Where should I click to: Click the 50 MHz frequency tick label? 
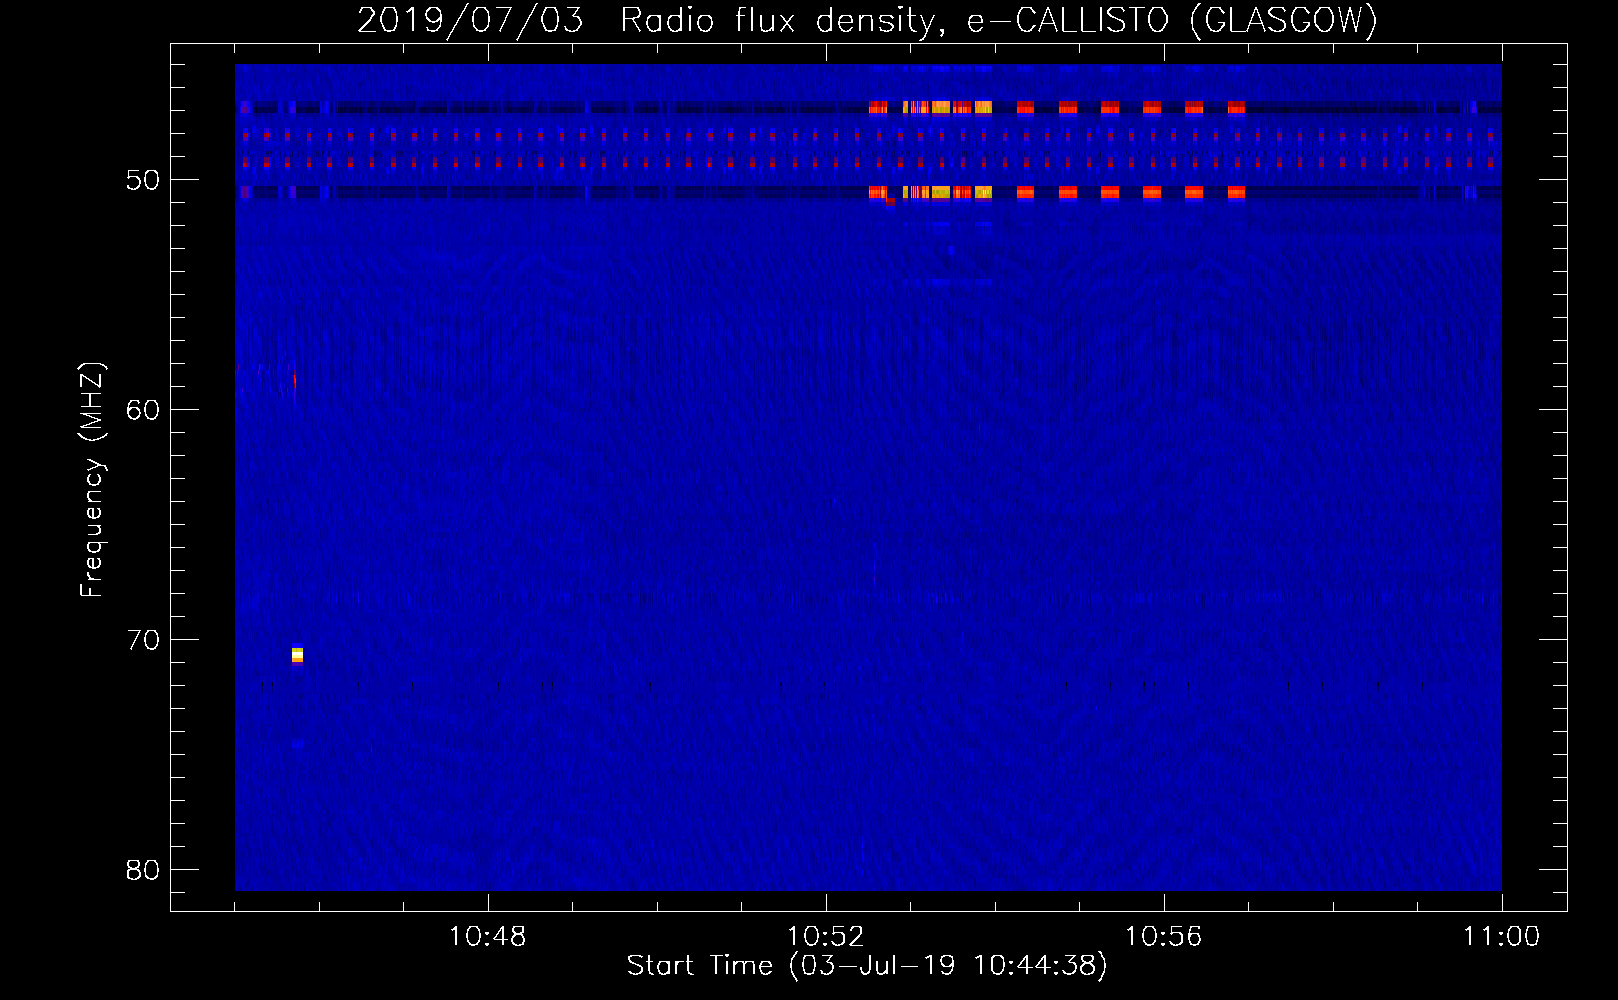pos(143,180)
